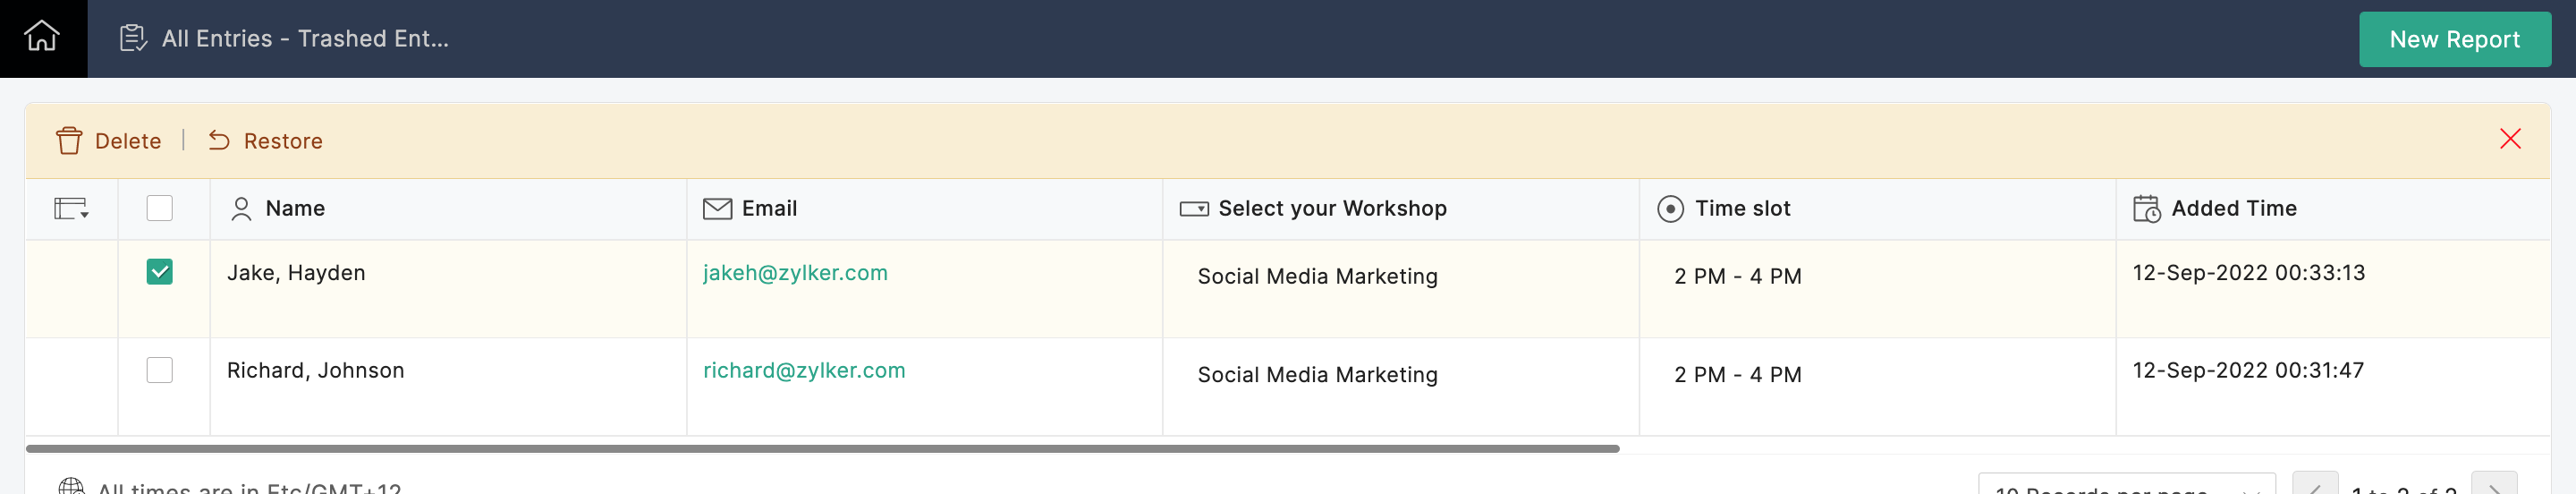Viewport: 2576px width, 494px height.
Task: Click the trash can Delete icon
Action: (69, 141)
